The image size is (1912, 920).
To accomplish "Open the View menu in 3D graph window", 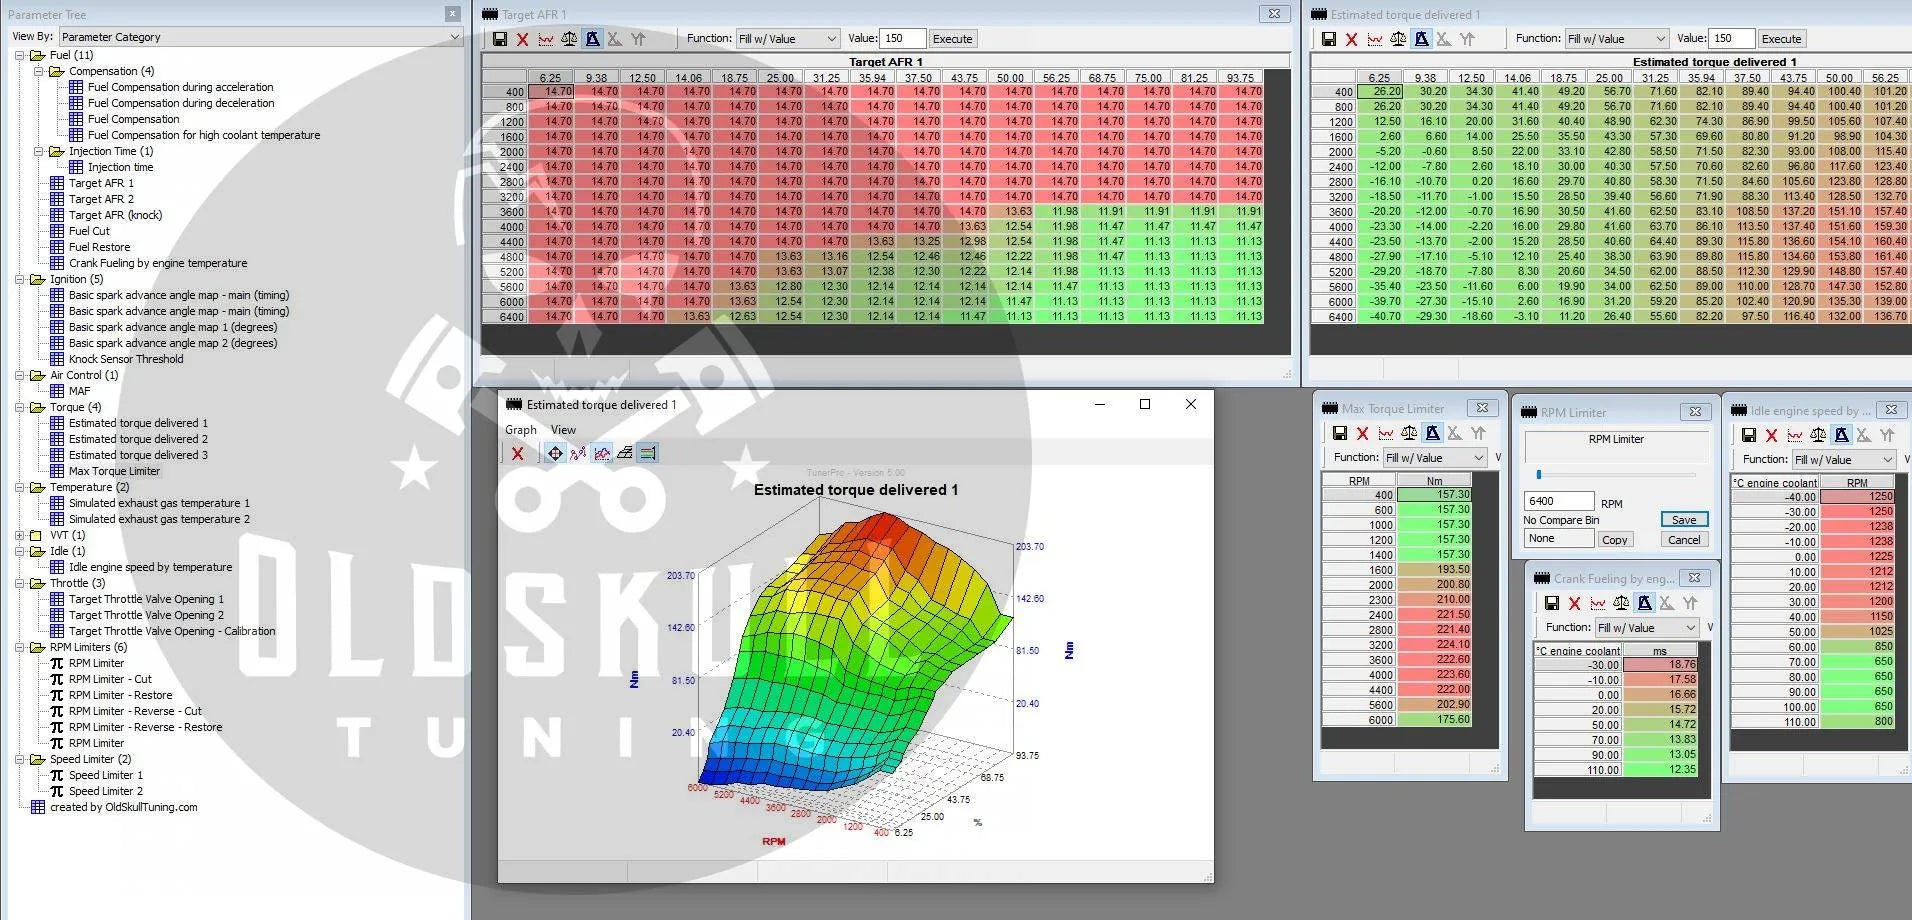I will pos(563,430).
